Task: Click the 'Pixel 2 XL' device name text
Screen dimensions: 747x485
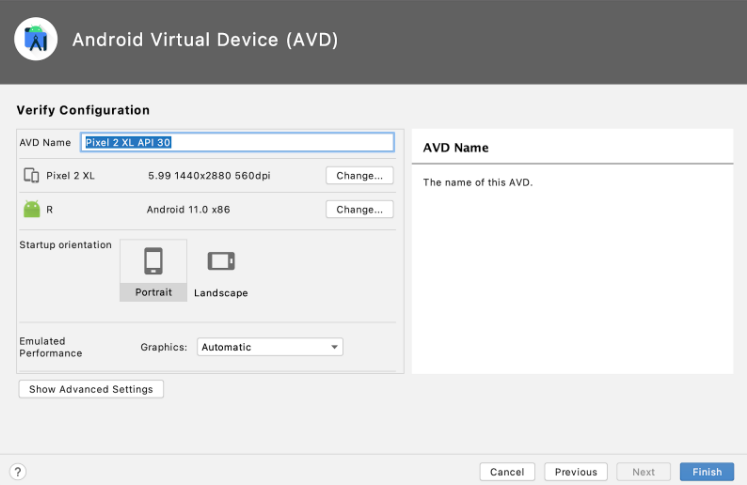Action: (71, 175)
